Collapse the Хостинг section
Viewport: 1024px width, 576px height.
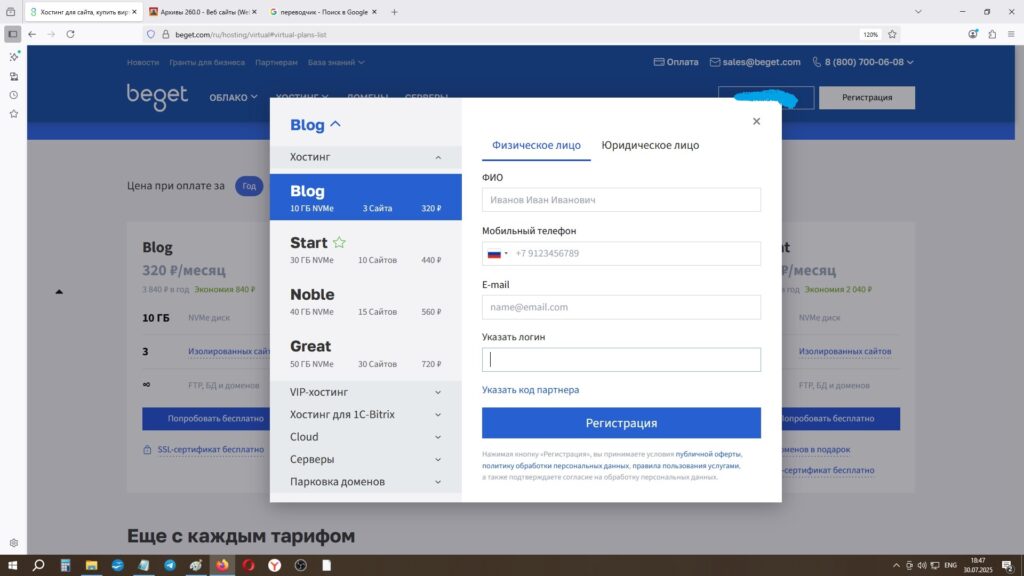coord(366,157)
